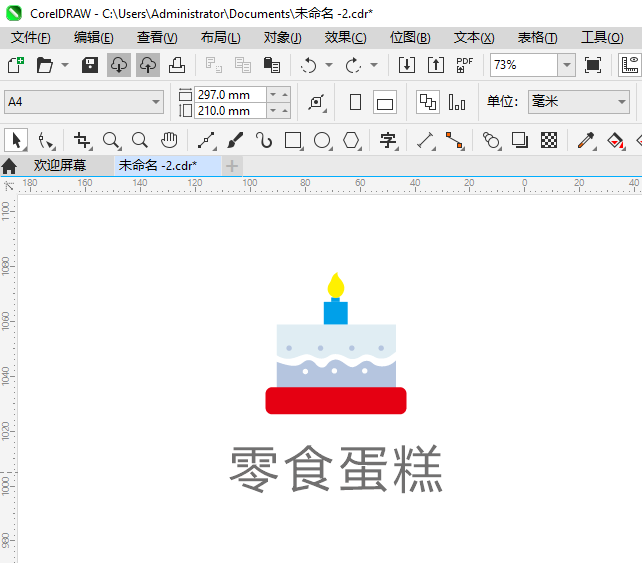Click the cloud download icon
The image size is (642, 563).
[119, 65]
